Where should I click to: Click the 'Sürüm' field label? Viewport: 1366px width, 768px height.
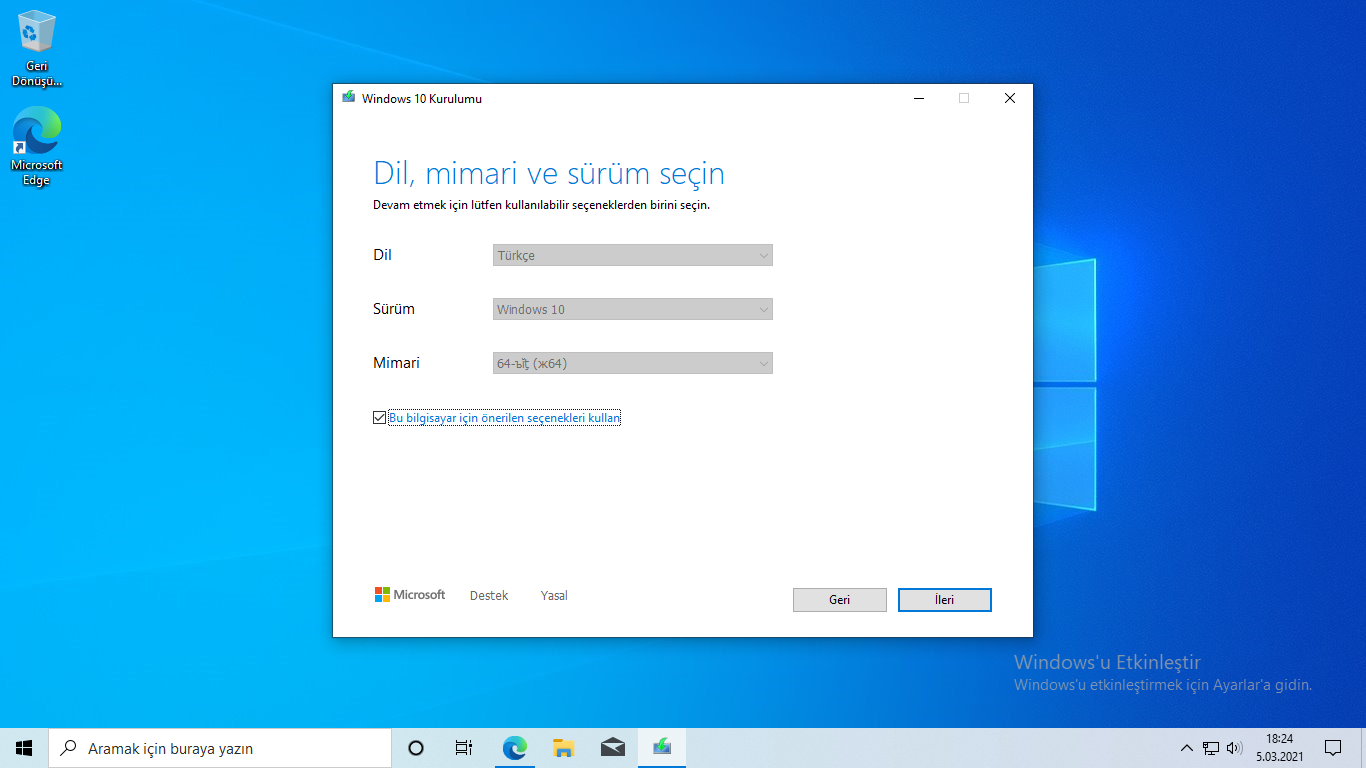pyautogui.click(x=394, y=309)
